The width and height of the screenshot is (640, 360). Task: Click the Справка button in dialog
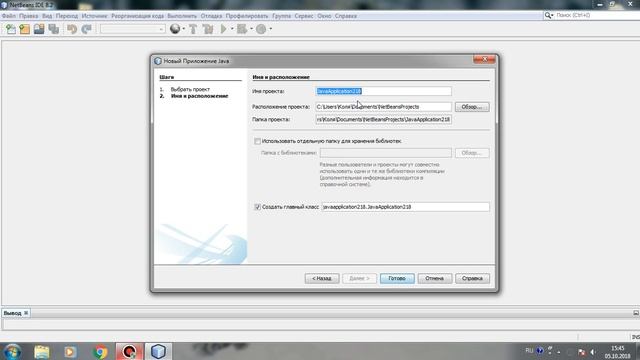(x=472, y=278)
